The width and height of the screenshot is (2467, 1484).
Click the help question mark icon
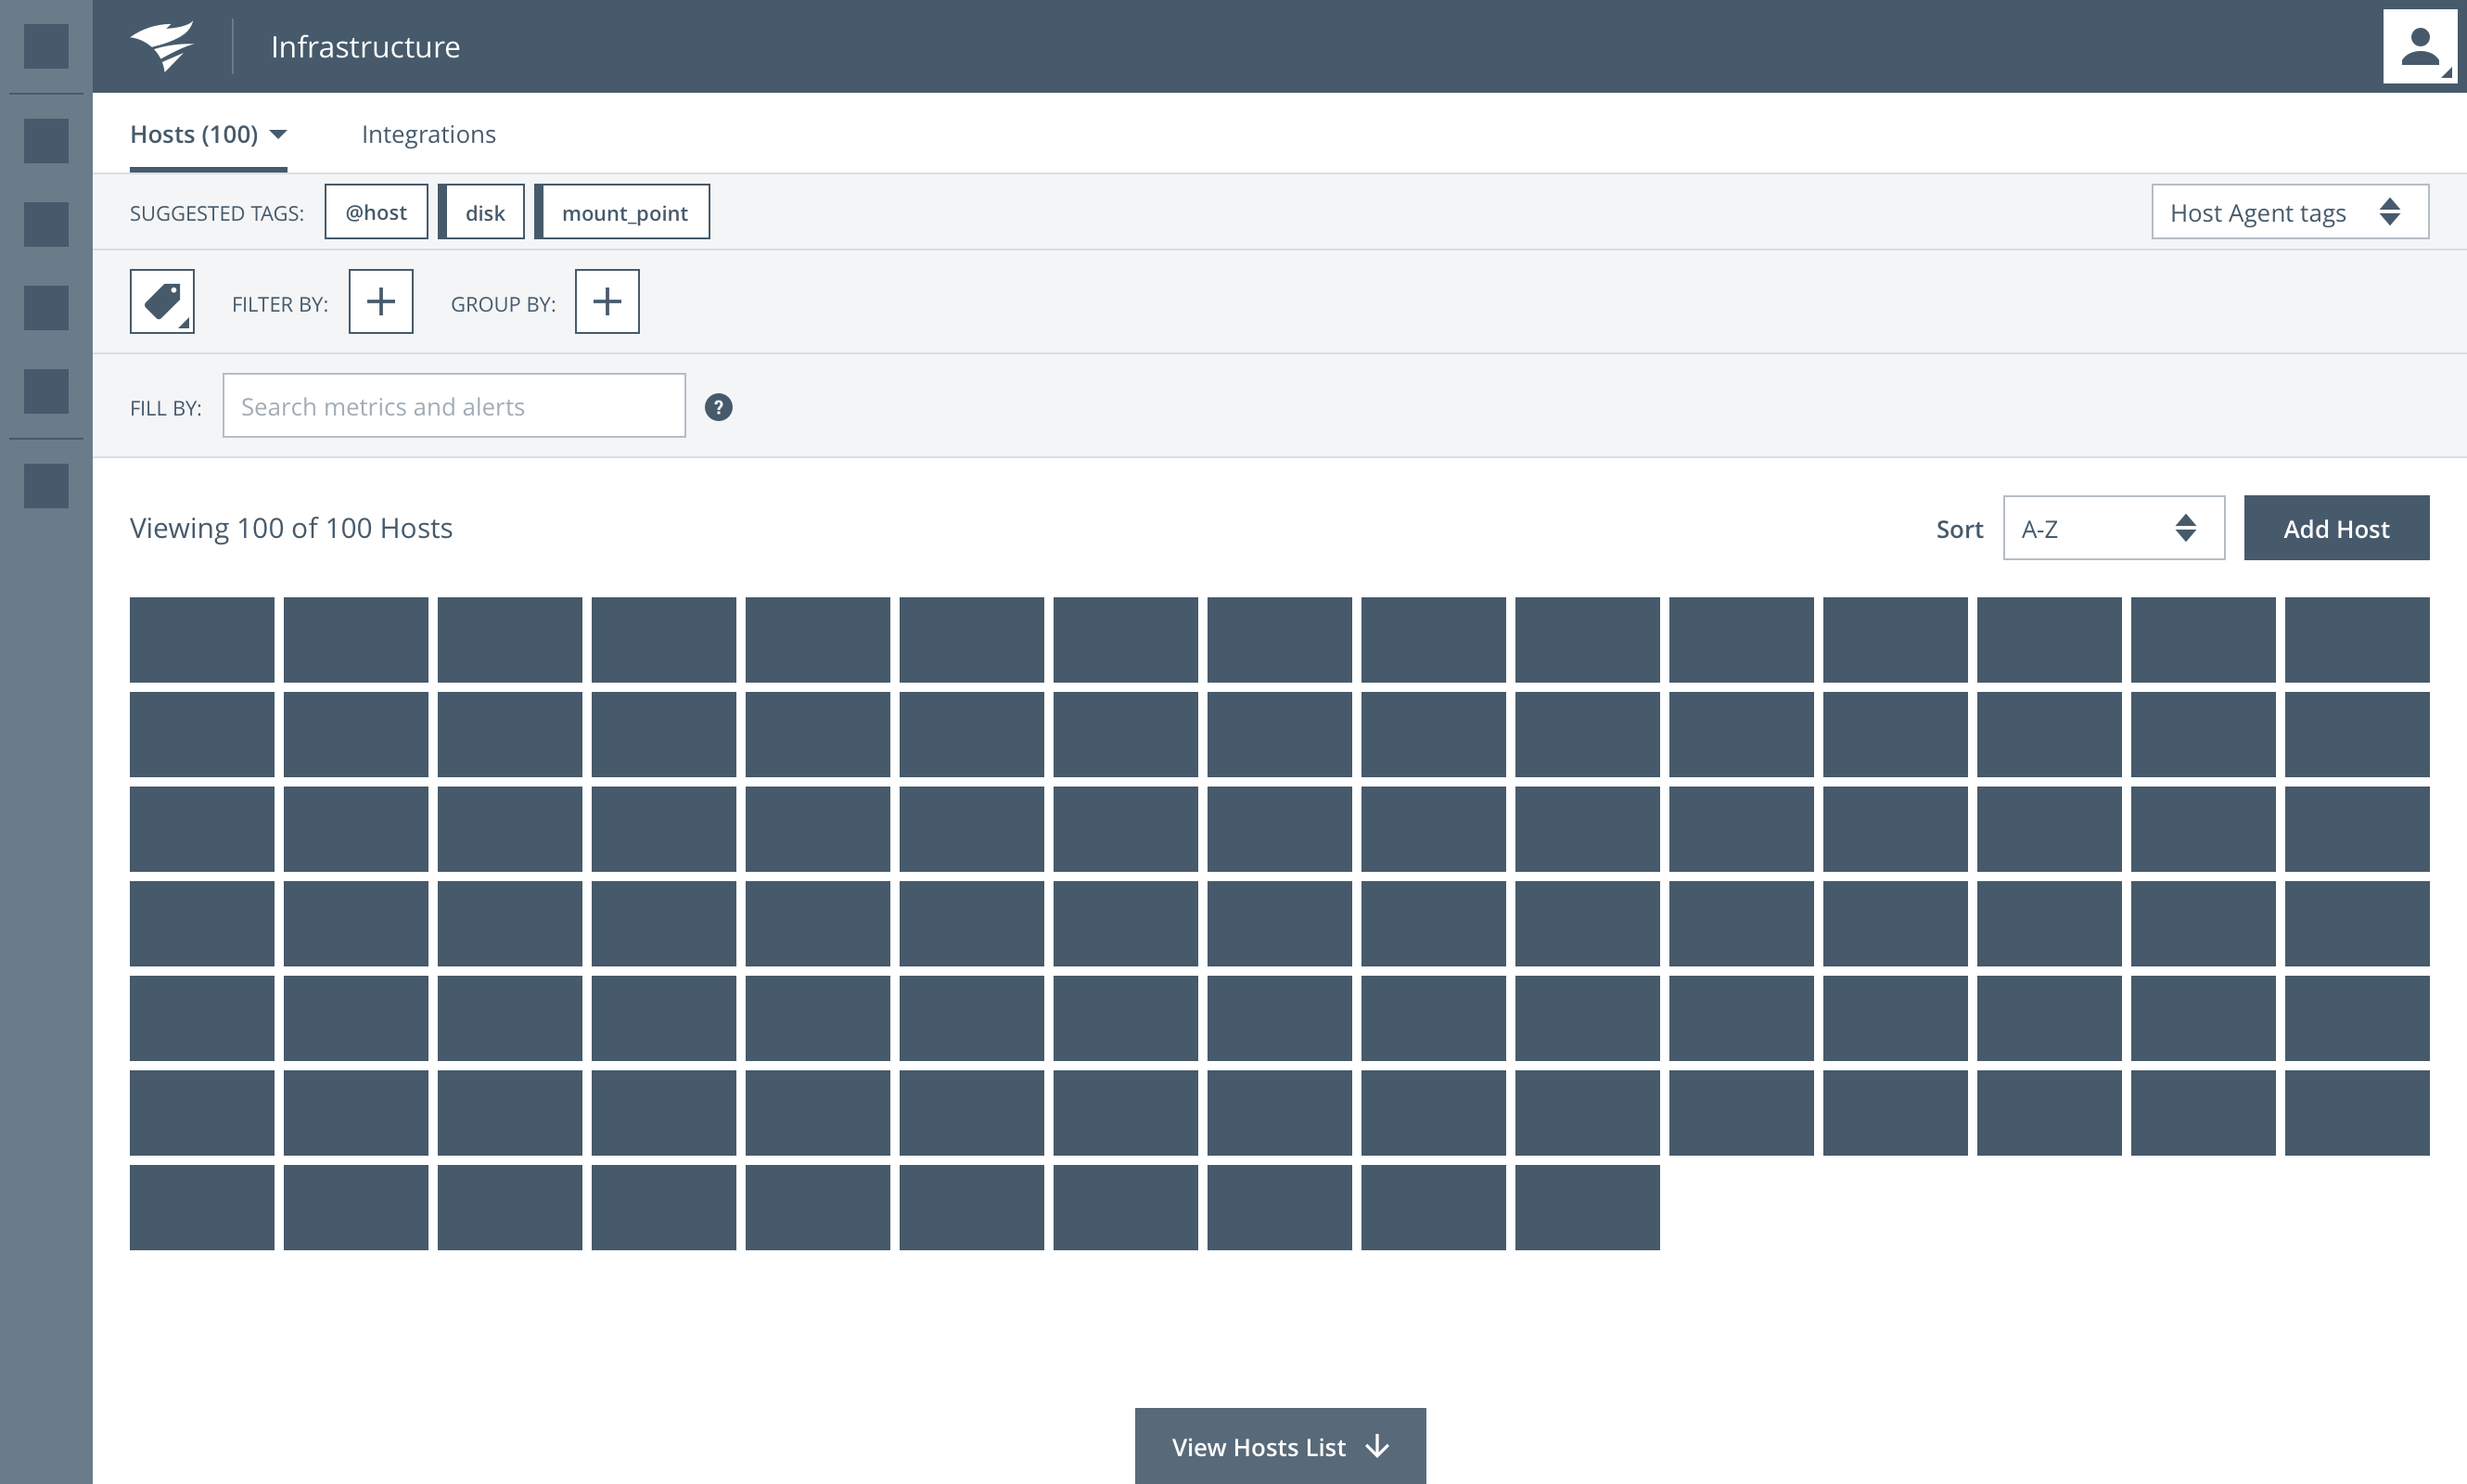pyautogui.click(x=718, y=407)
